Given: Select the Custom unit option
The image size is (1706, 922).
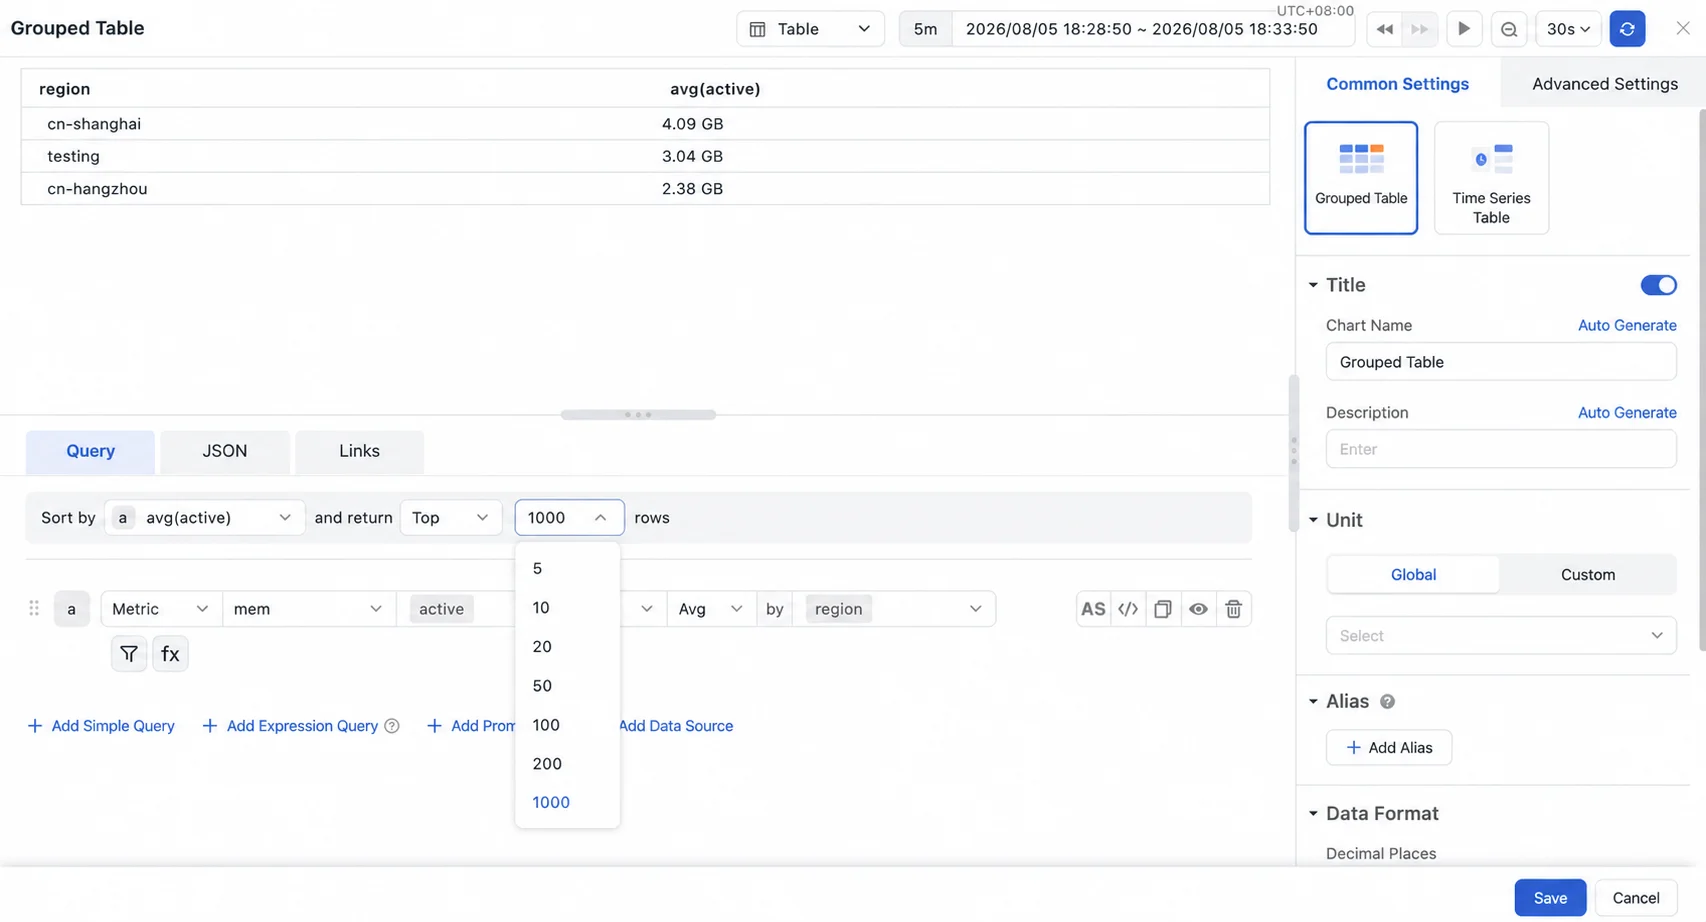Looking at the screenshot, I should pyautogui.click(x=1587, y=575).
